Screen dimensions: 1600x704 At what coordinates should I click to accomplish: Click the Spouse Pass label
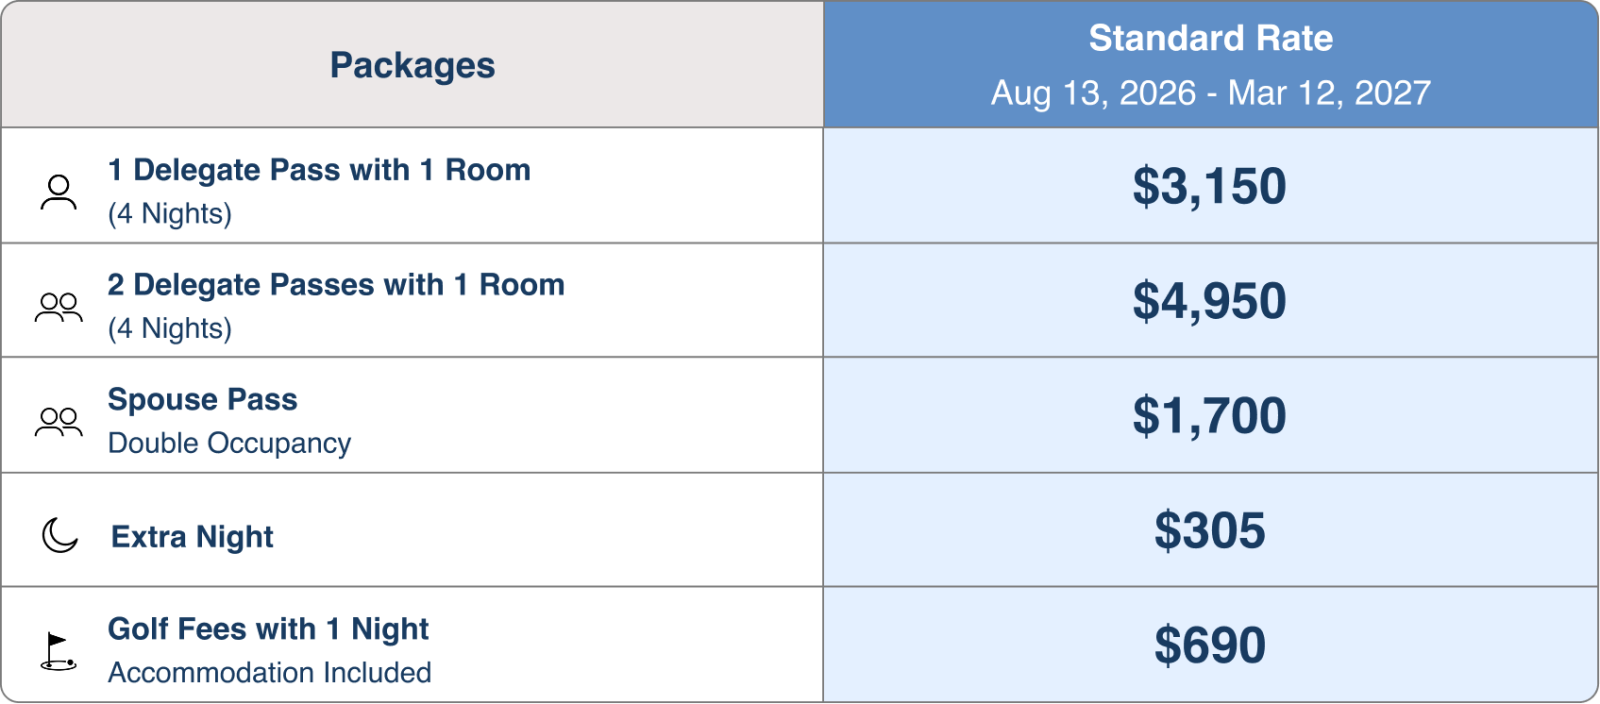pyautogui.click(x=203, y=400)
